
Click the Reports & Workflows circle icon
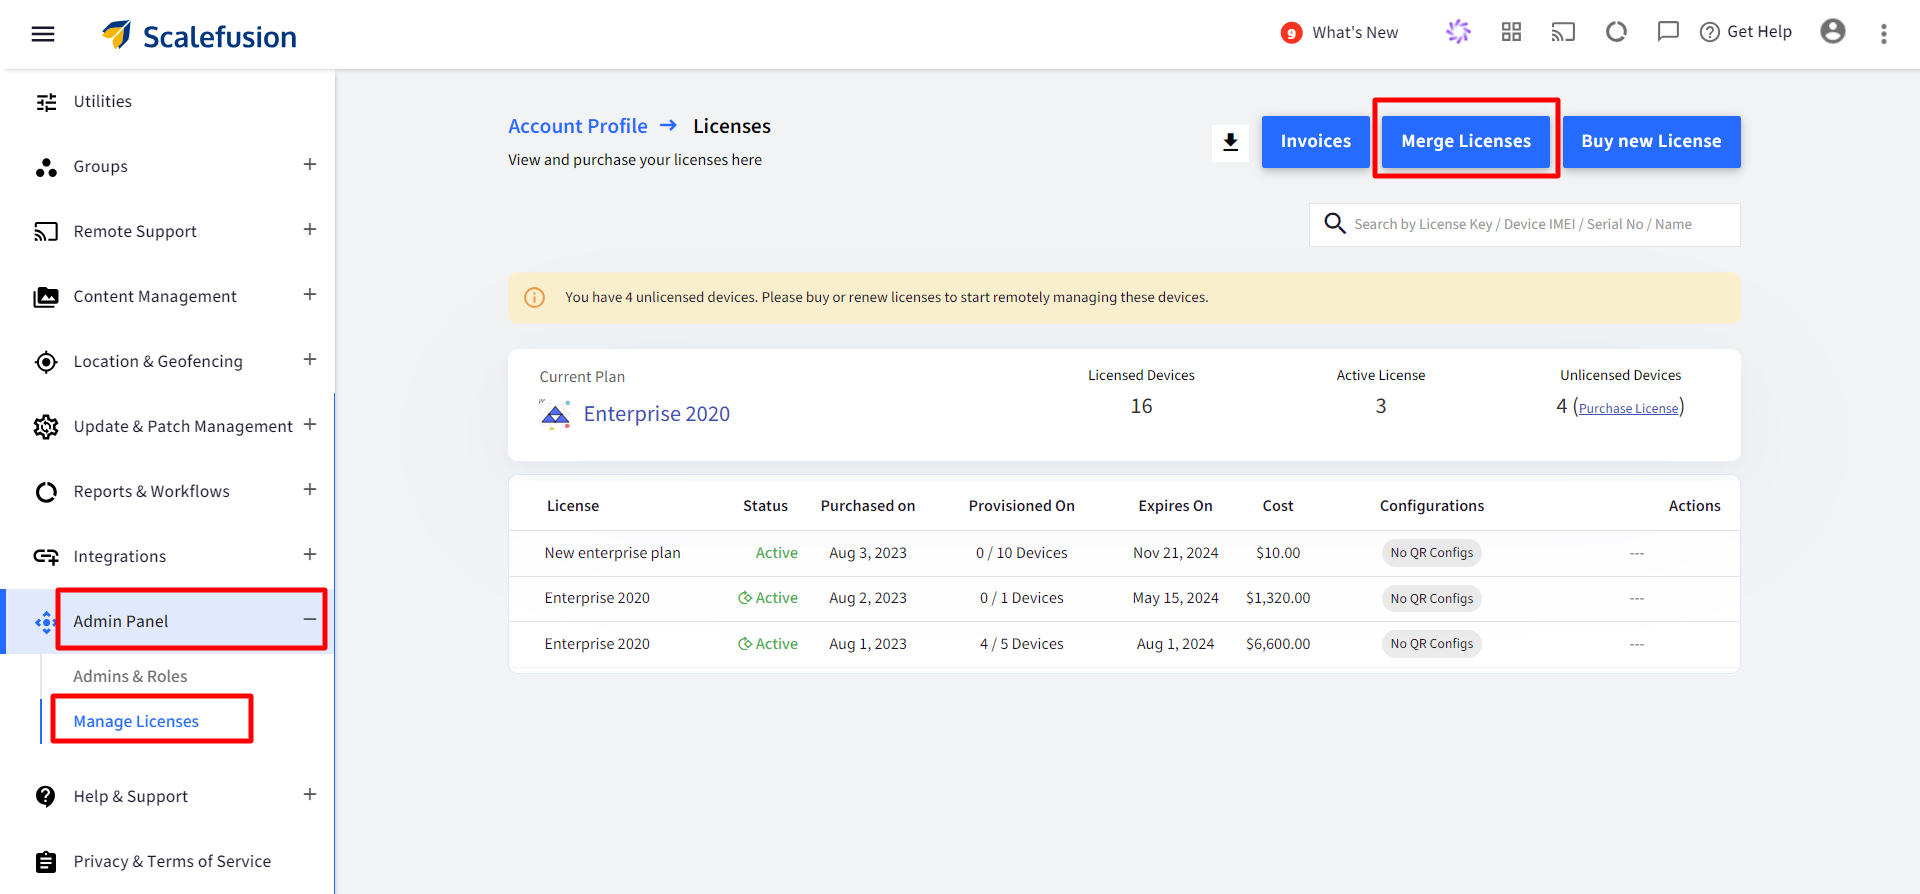(x=46, y=492)
